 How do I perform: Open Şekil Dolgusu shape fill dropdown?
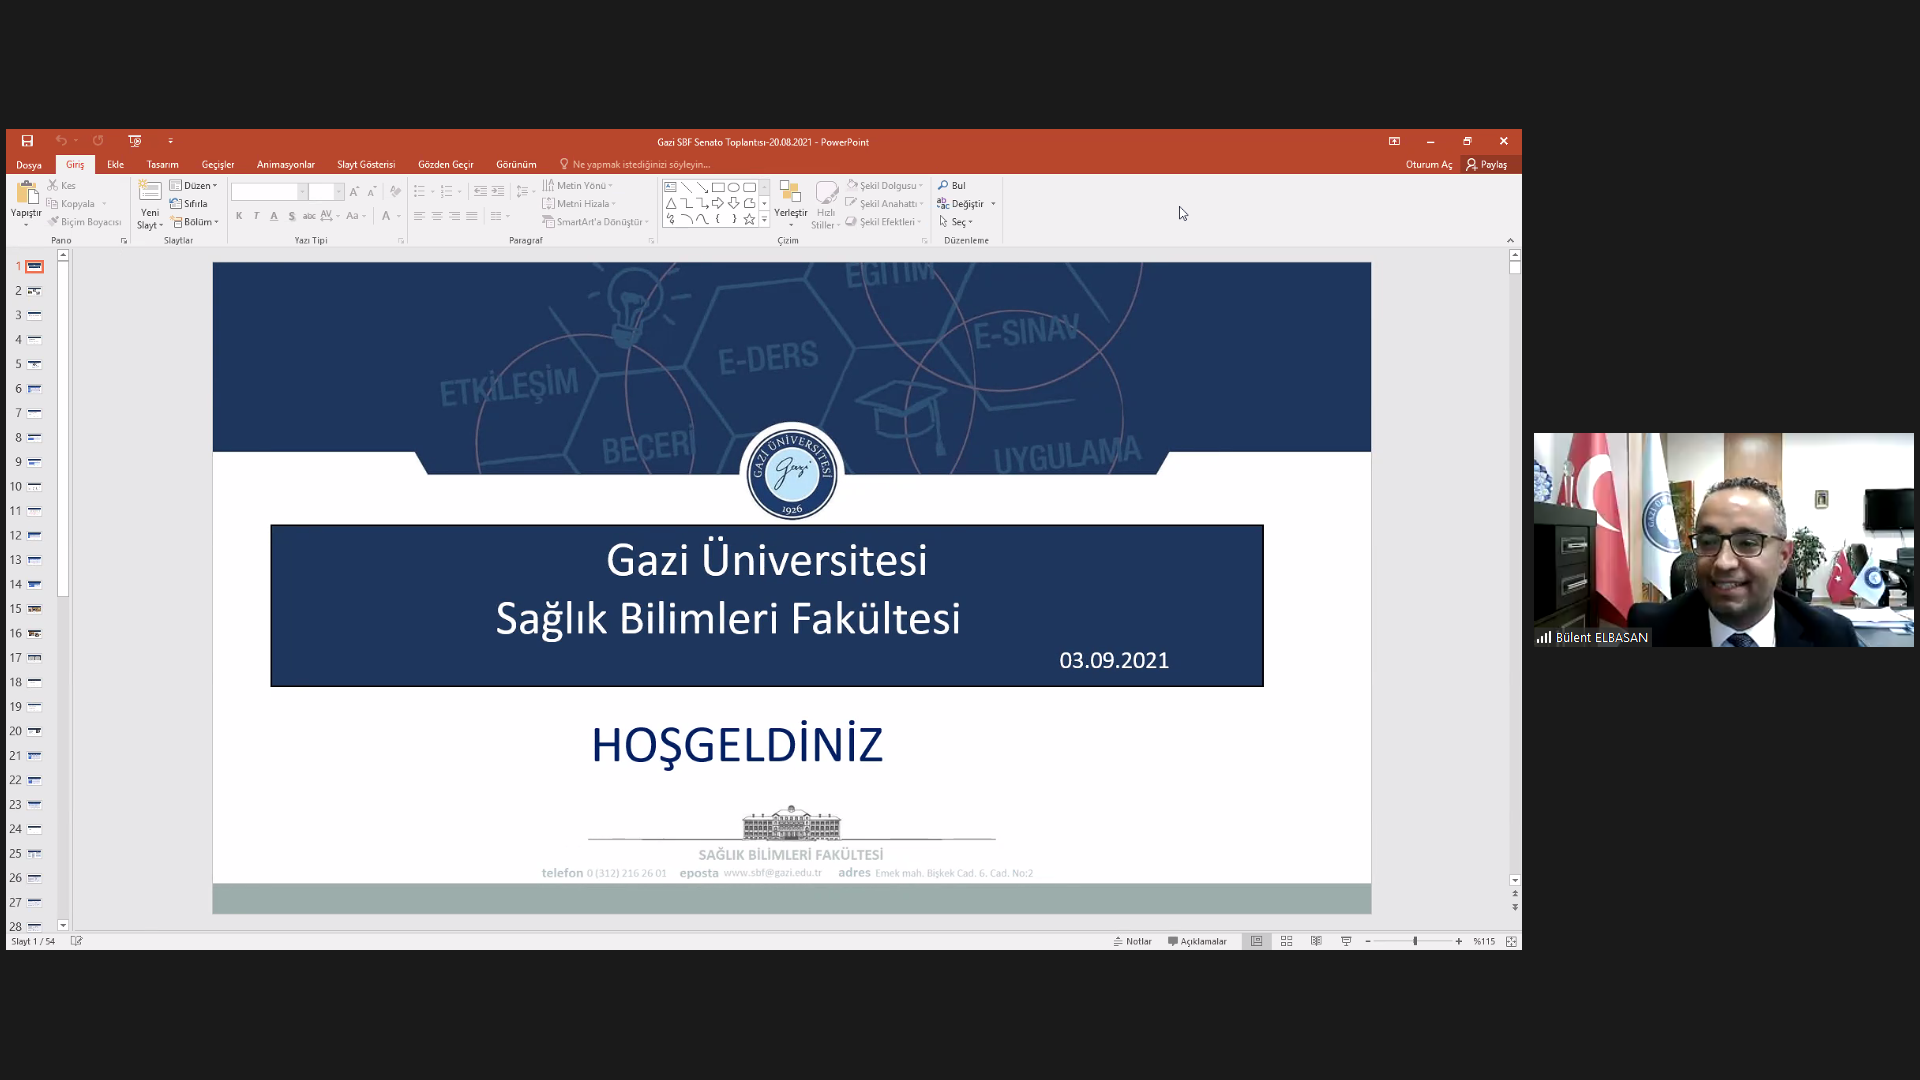(x=885, y=185)
